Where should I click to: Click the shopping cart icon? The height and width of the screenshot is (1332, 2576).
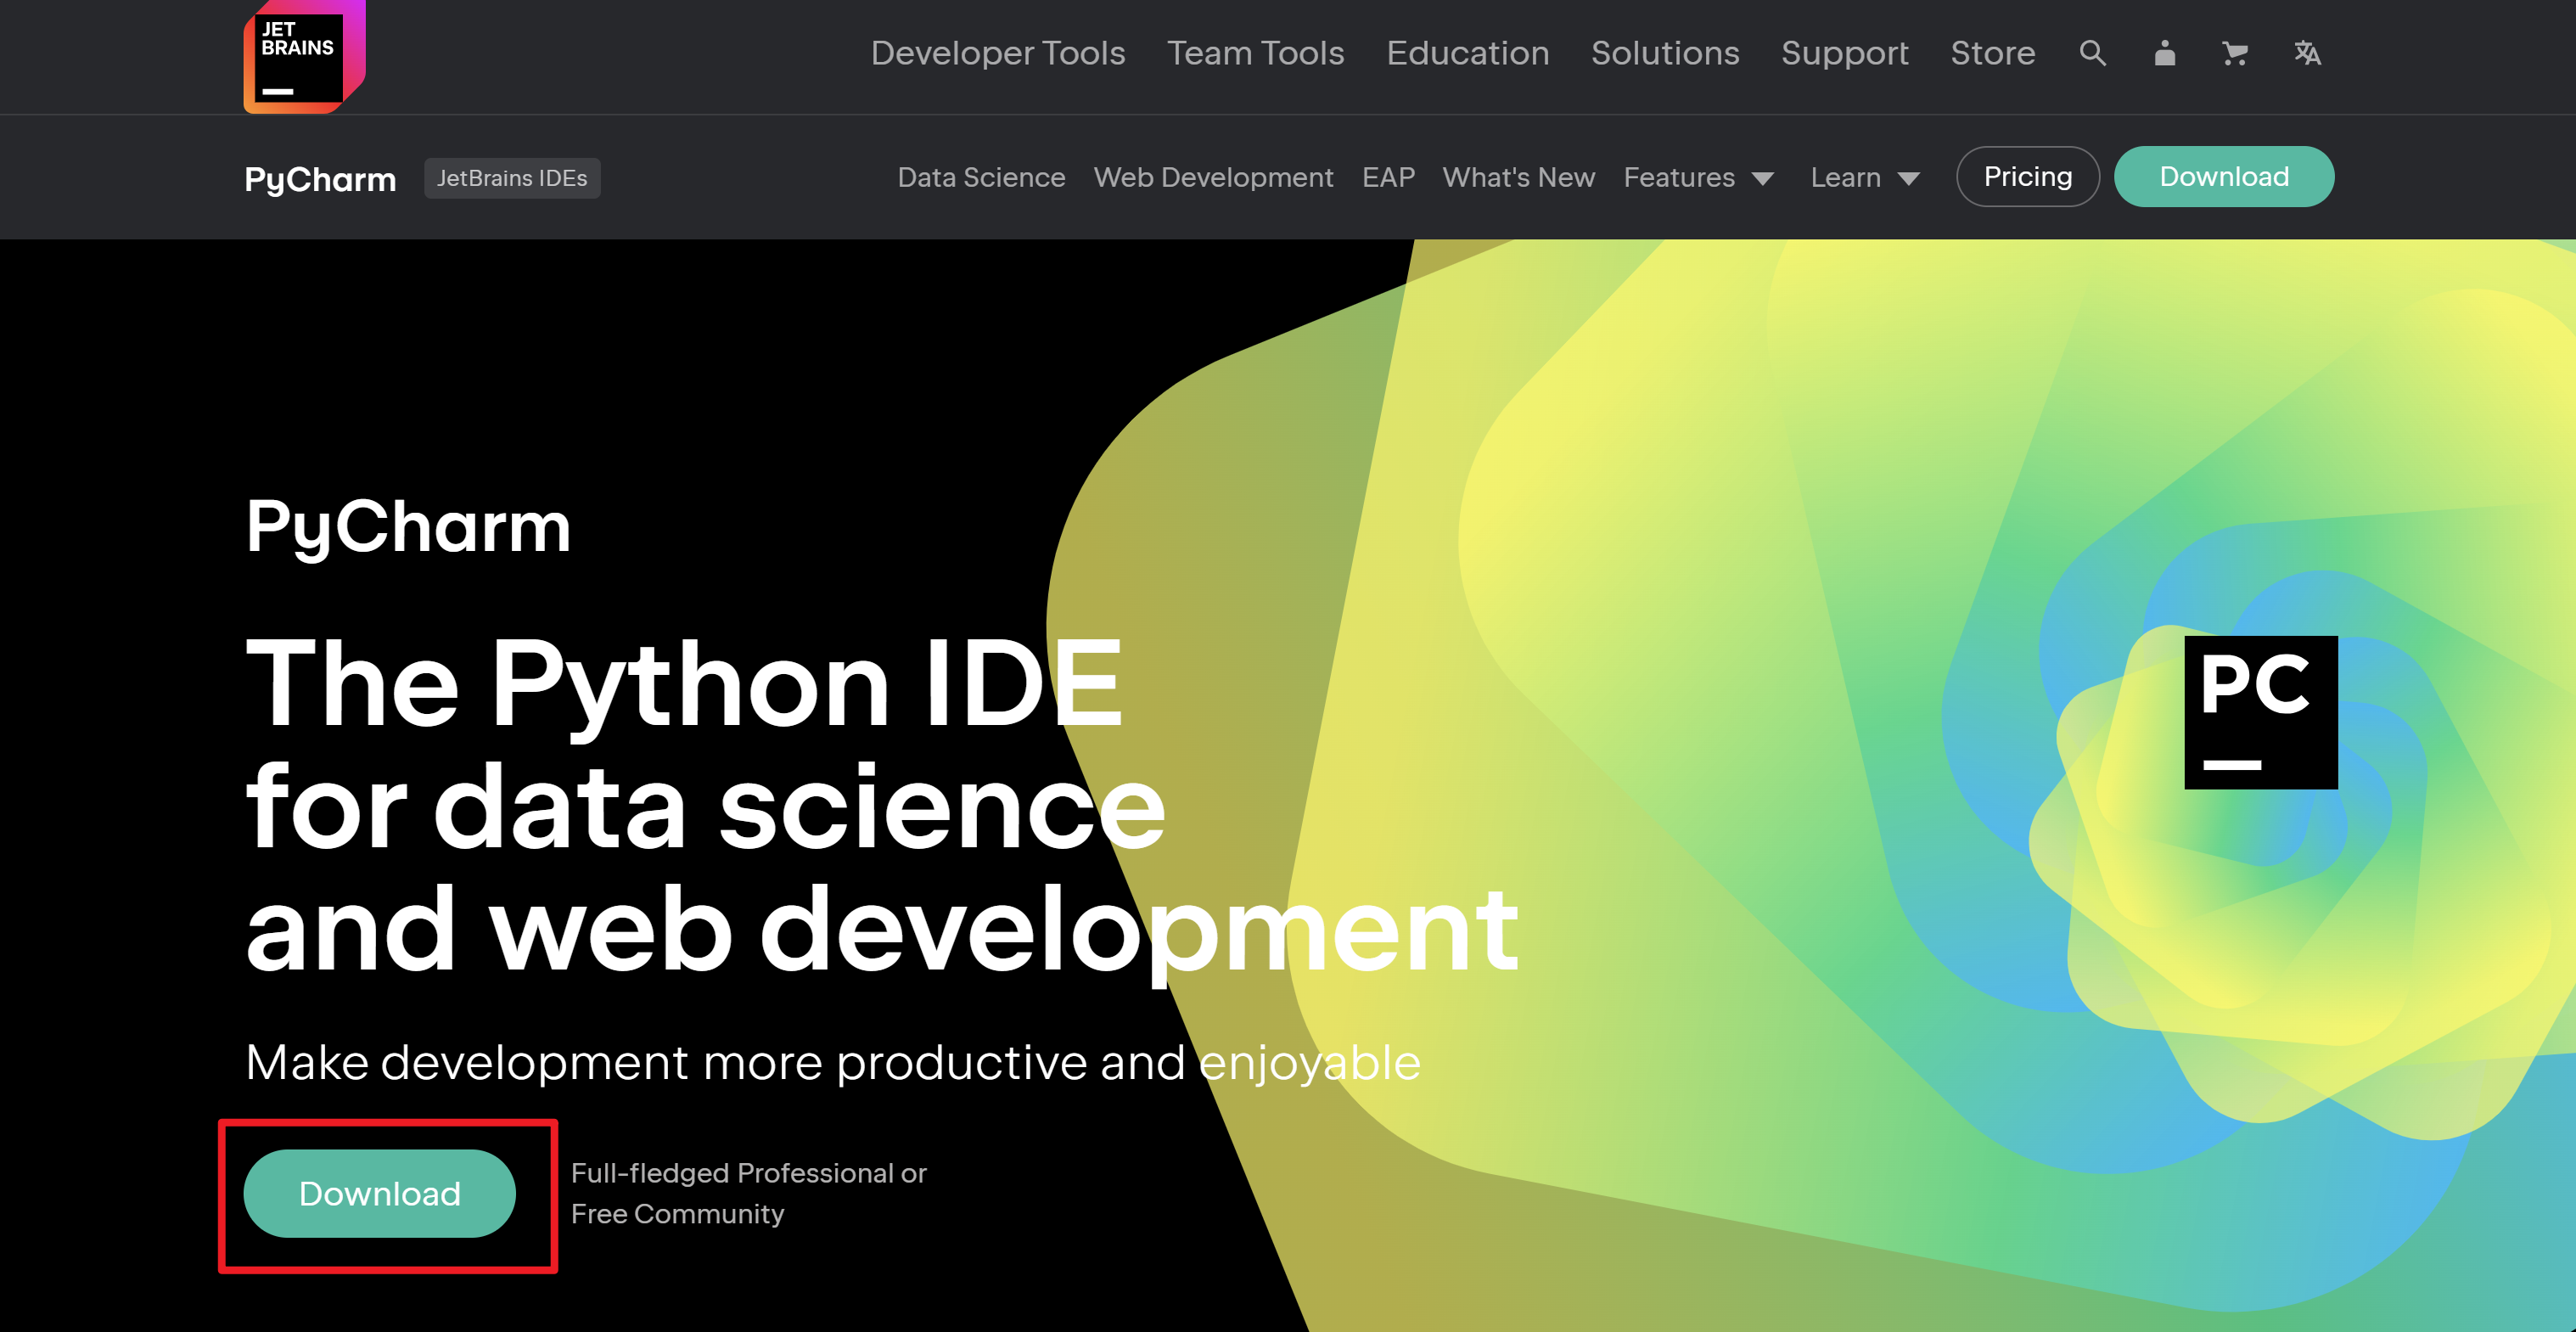coord(2235,53)
